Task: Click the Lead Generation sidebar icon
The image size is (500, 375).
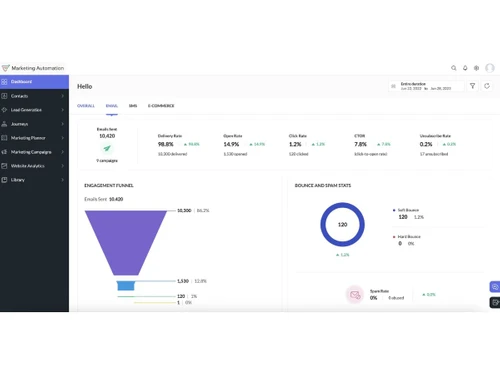Action: pyautogui.click(x=4, y=110)
